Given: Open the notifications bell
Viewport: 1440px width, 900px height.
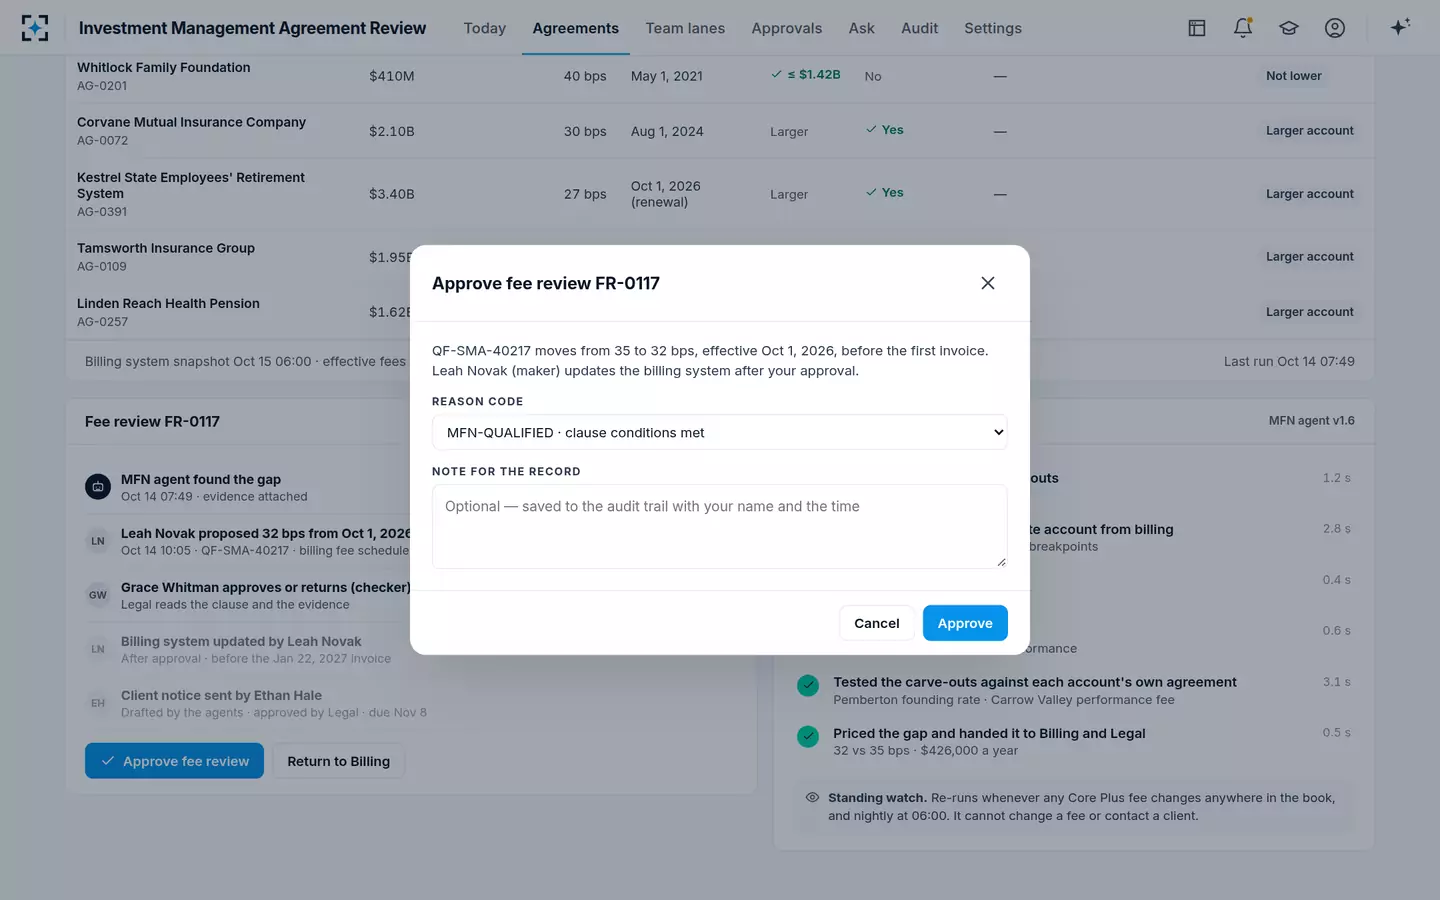Looking at the screenshot, I should (1243, 28).
